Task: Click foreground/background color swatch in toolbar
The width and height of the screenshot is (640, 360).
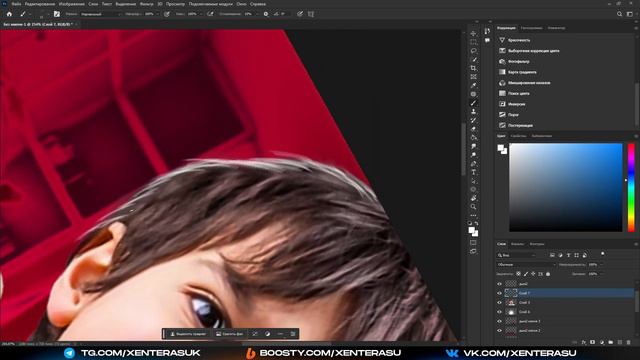Action: [473, 232]
